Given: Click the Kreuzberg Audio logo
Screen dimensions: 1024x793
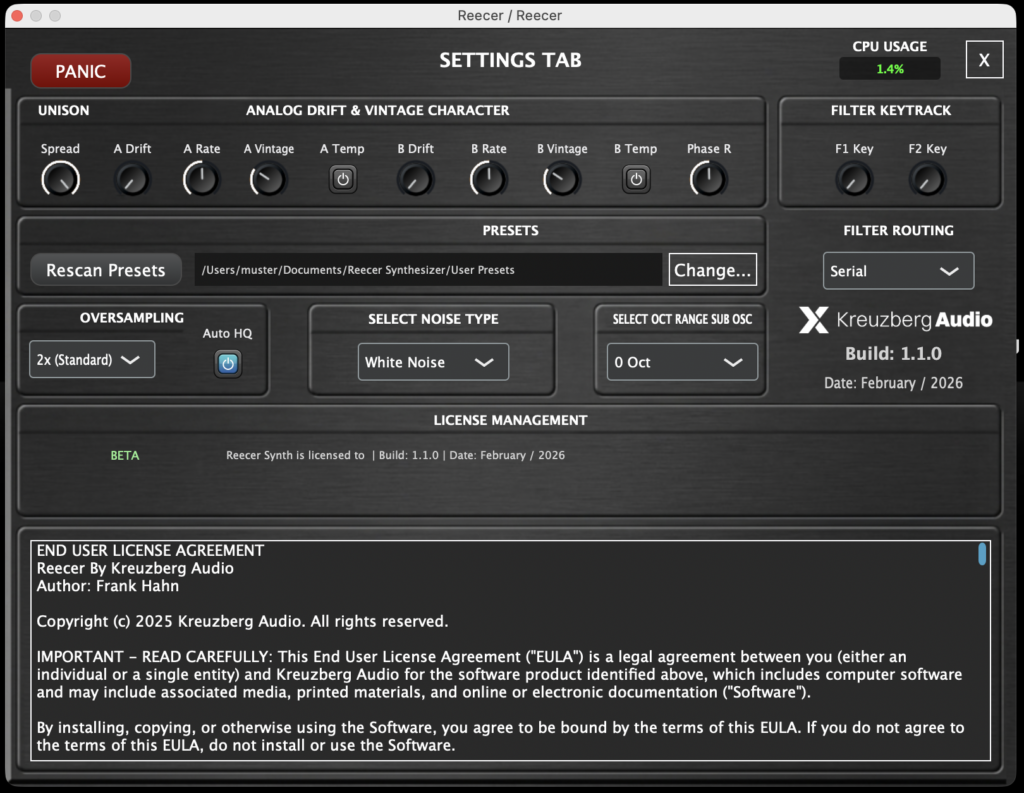Looking at the screenshot, I should pos(896,320).
